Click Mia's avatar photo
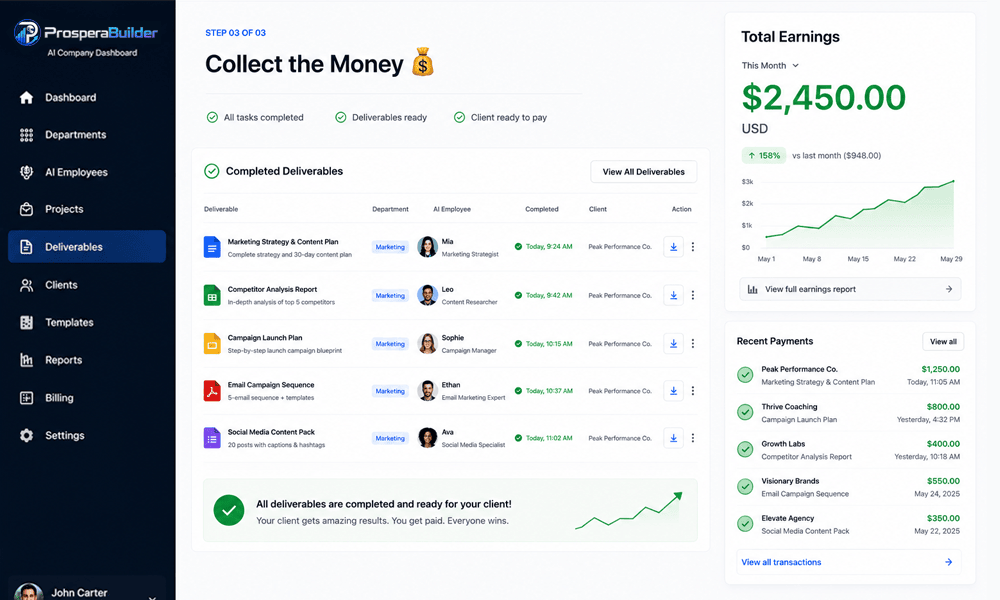The image size is (1000, 600). (427, 247)
